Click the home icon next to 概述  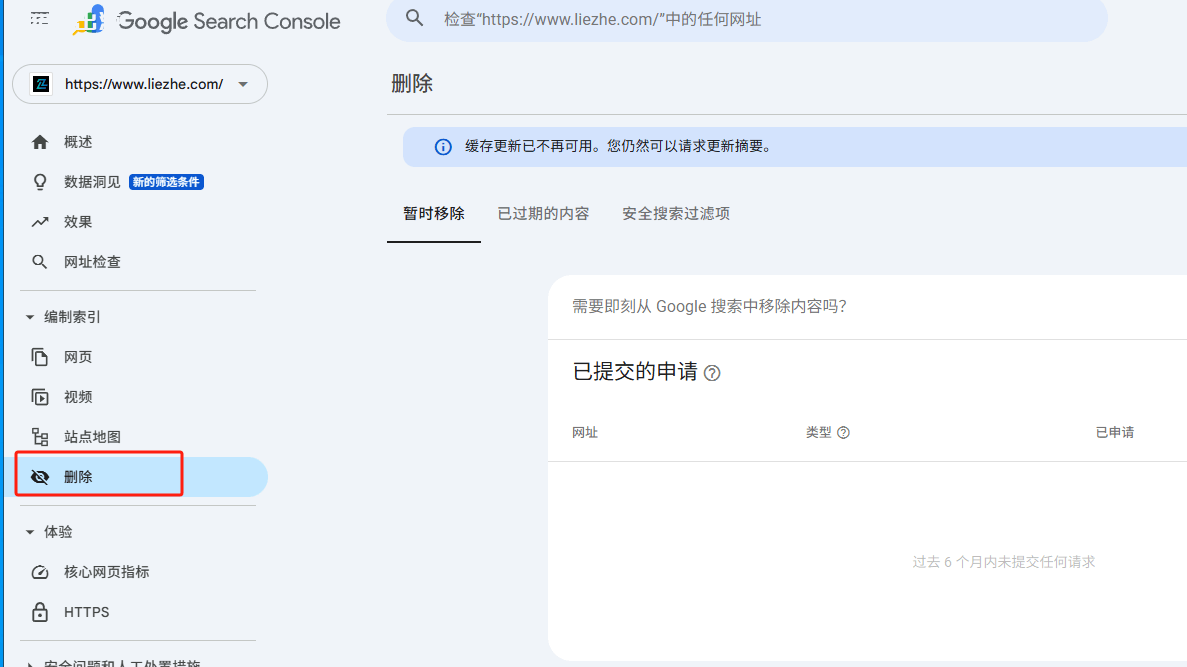[x=39, y=142]
